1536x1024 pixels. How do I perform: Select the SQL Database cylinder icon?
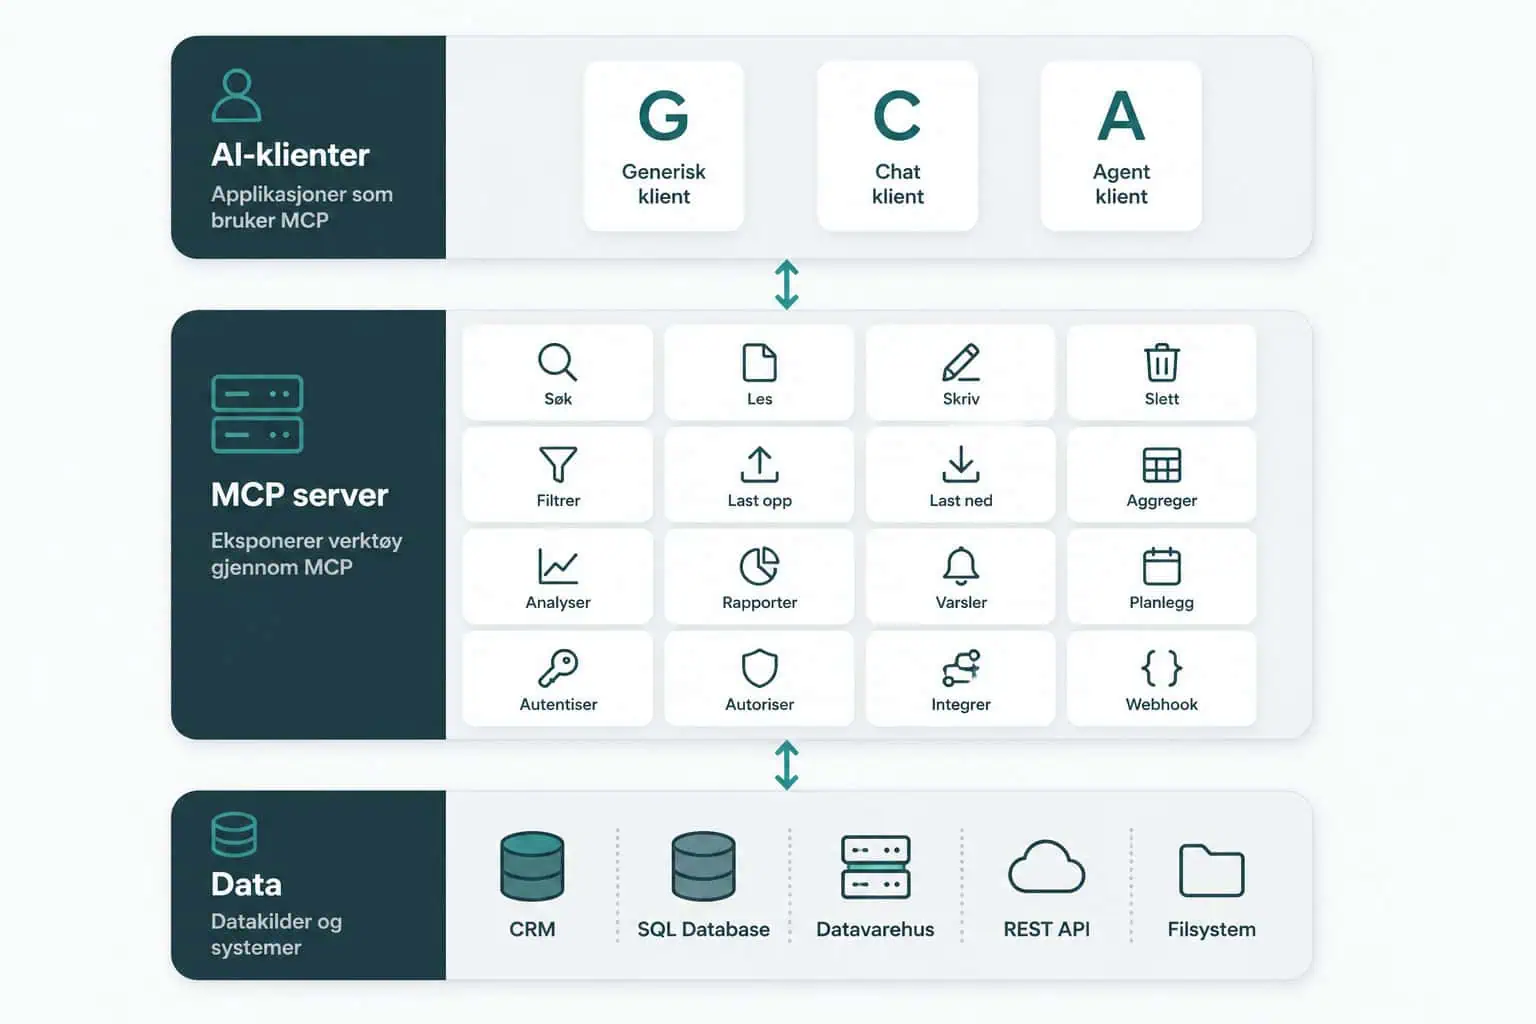pyautogui.click(x=703, y=866)
